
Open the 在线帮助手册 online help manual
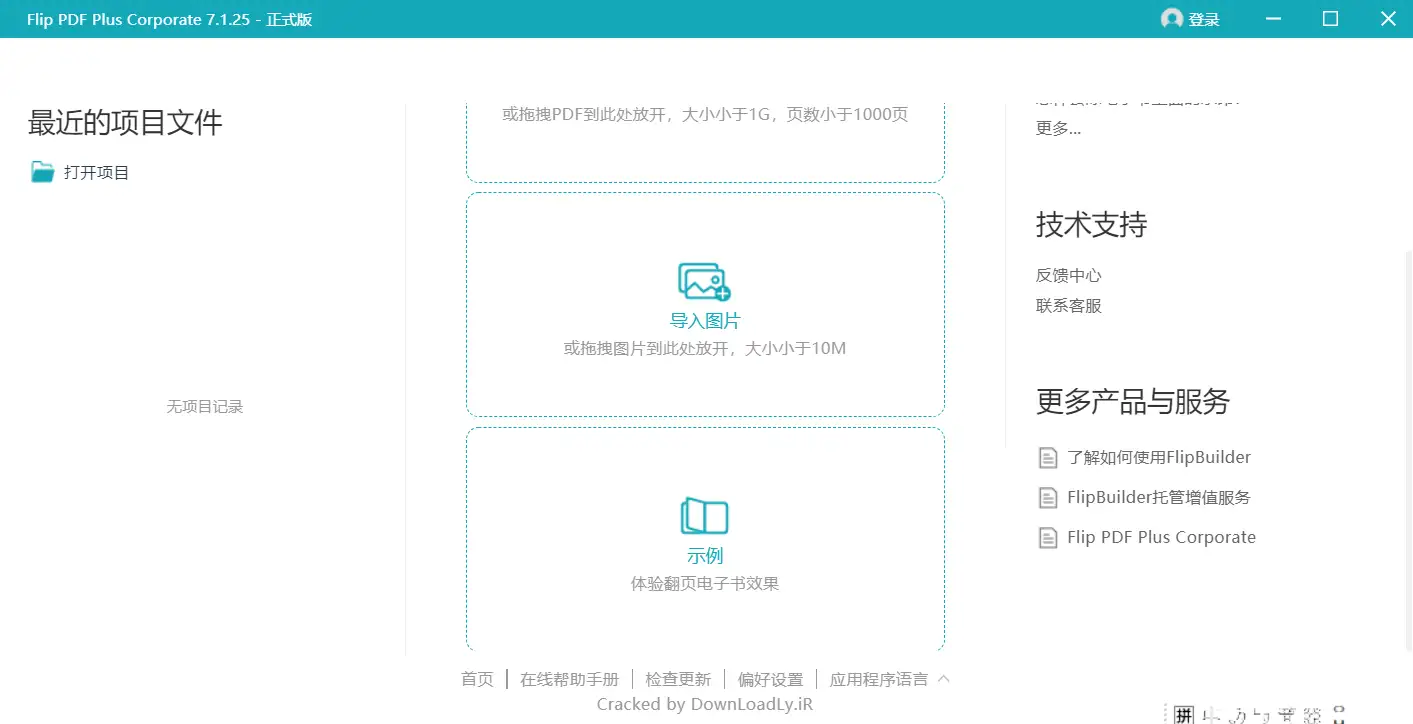[569, 680]
